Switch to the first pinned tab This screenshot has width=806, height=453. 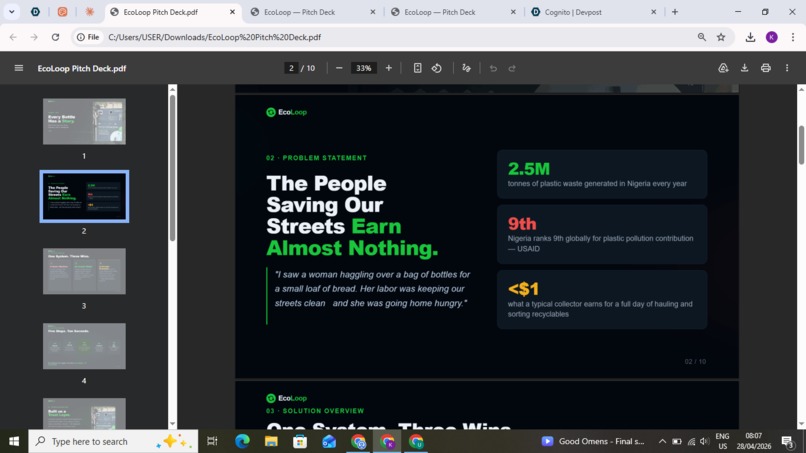35,12
